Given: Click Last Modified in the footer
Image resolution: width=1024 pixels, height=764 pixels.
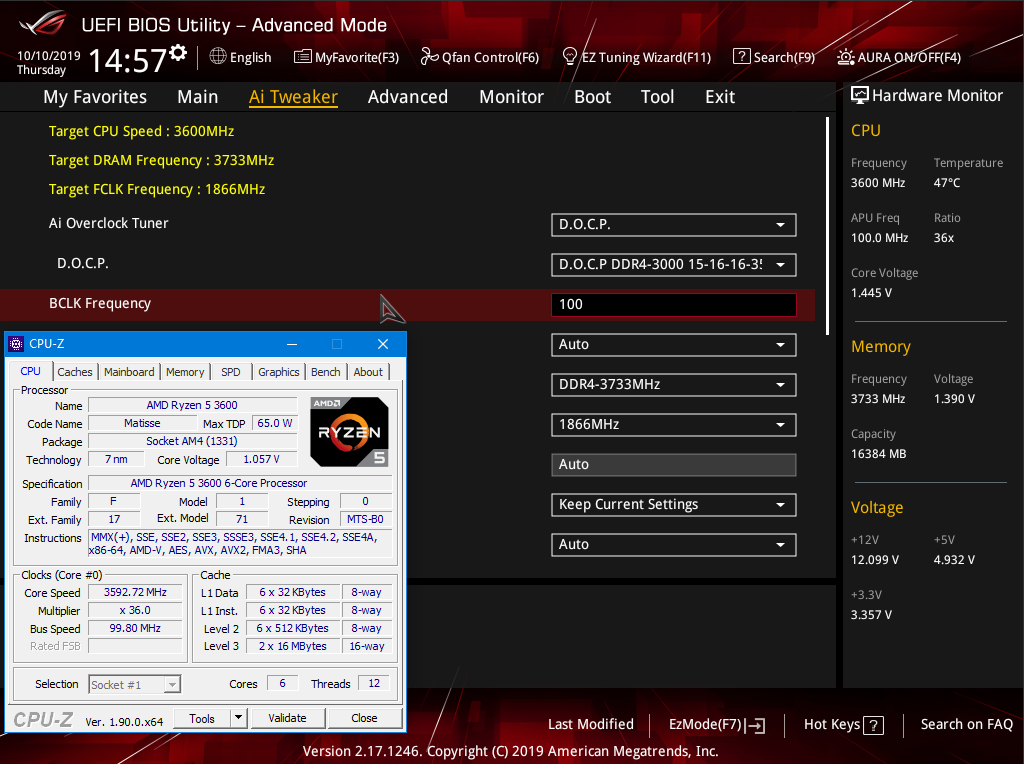Looking at the screenshot, I should [x=590, y=724].
